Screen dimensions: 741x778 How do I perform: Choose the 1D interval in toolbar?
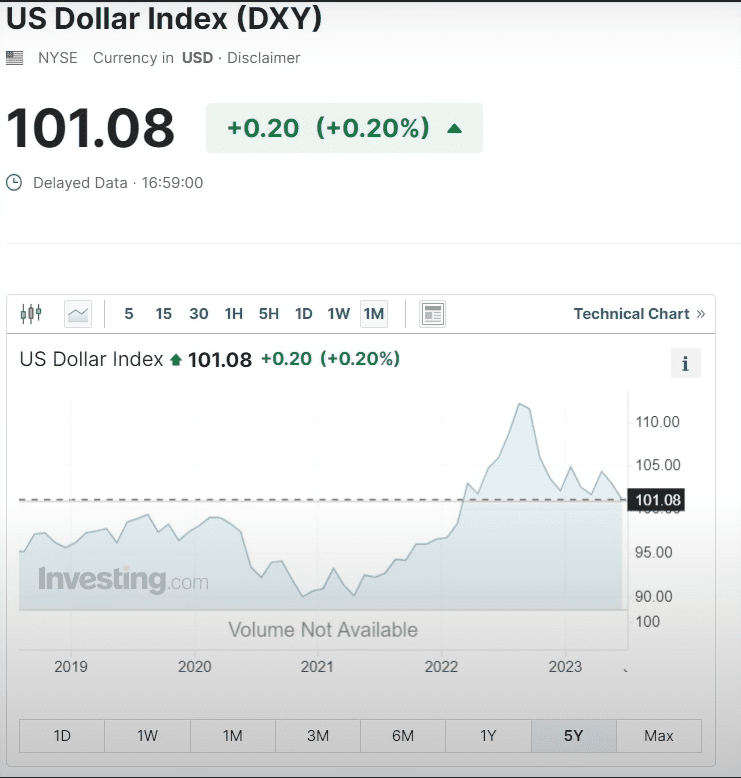[304, 314]
